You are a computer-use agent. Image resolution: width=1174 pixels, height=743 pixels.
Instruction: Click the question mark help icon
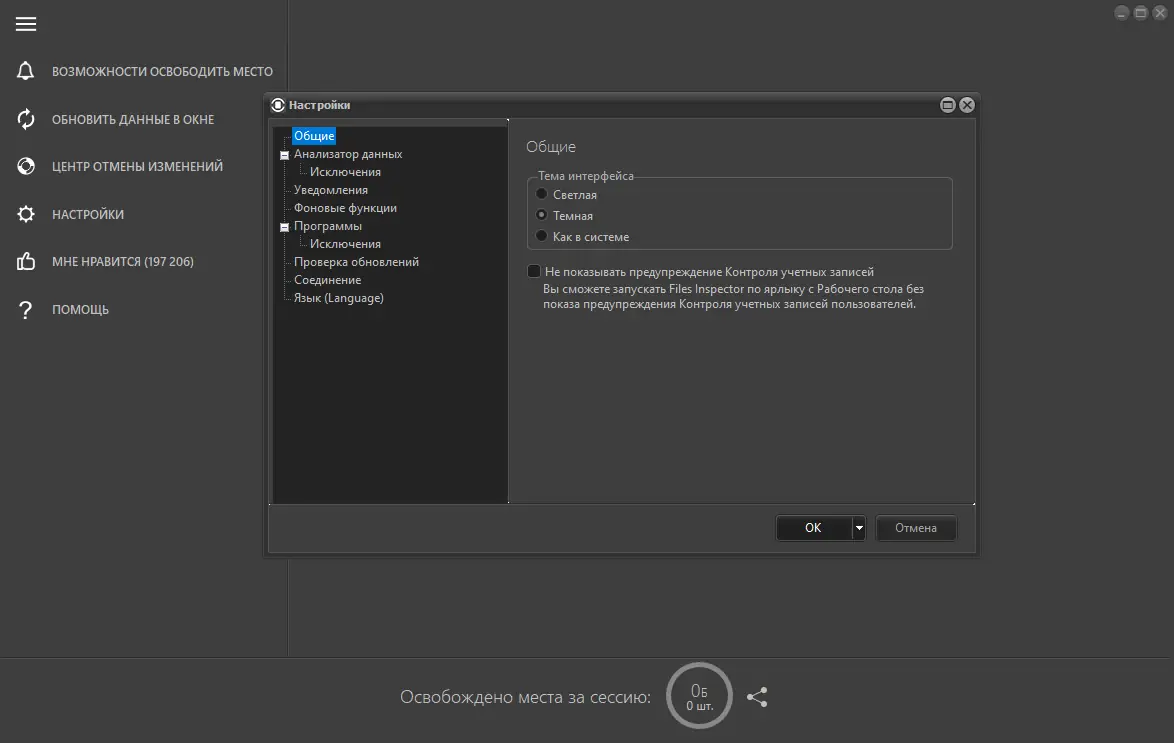coord(25,309)
